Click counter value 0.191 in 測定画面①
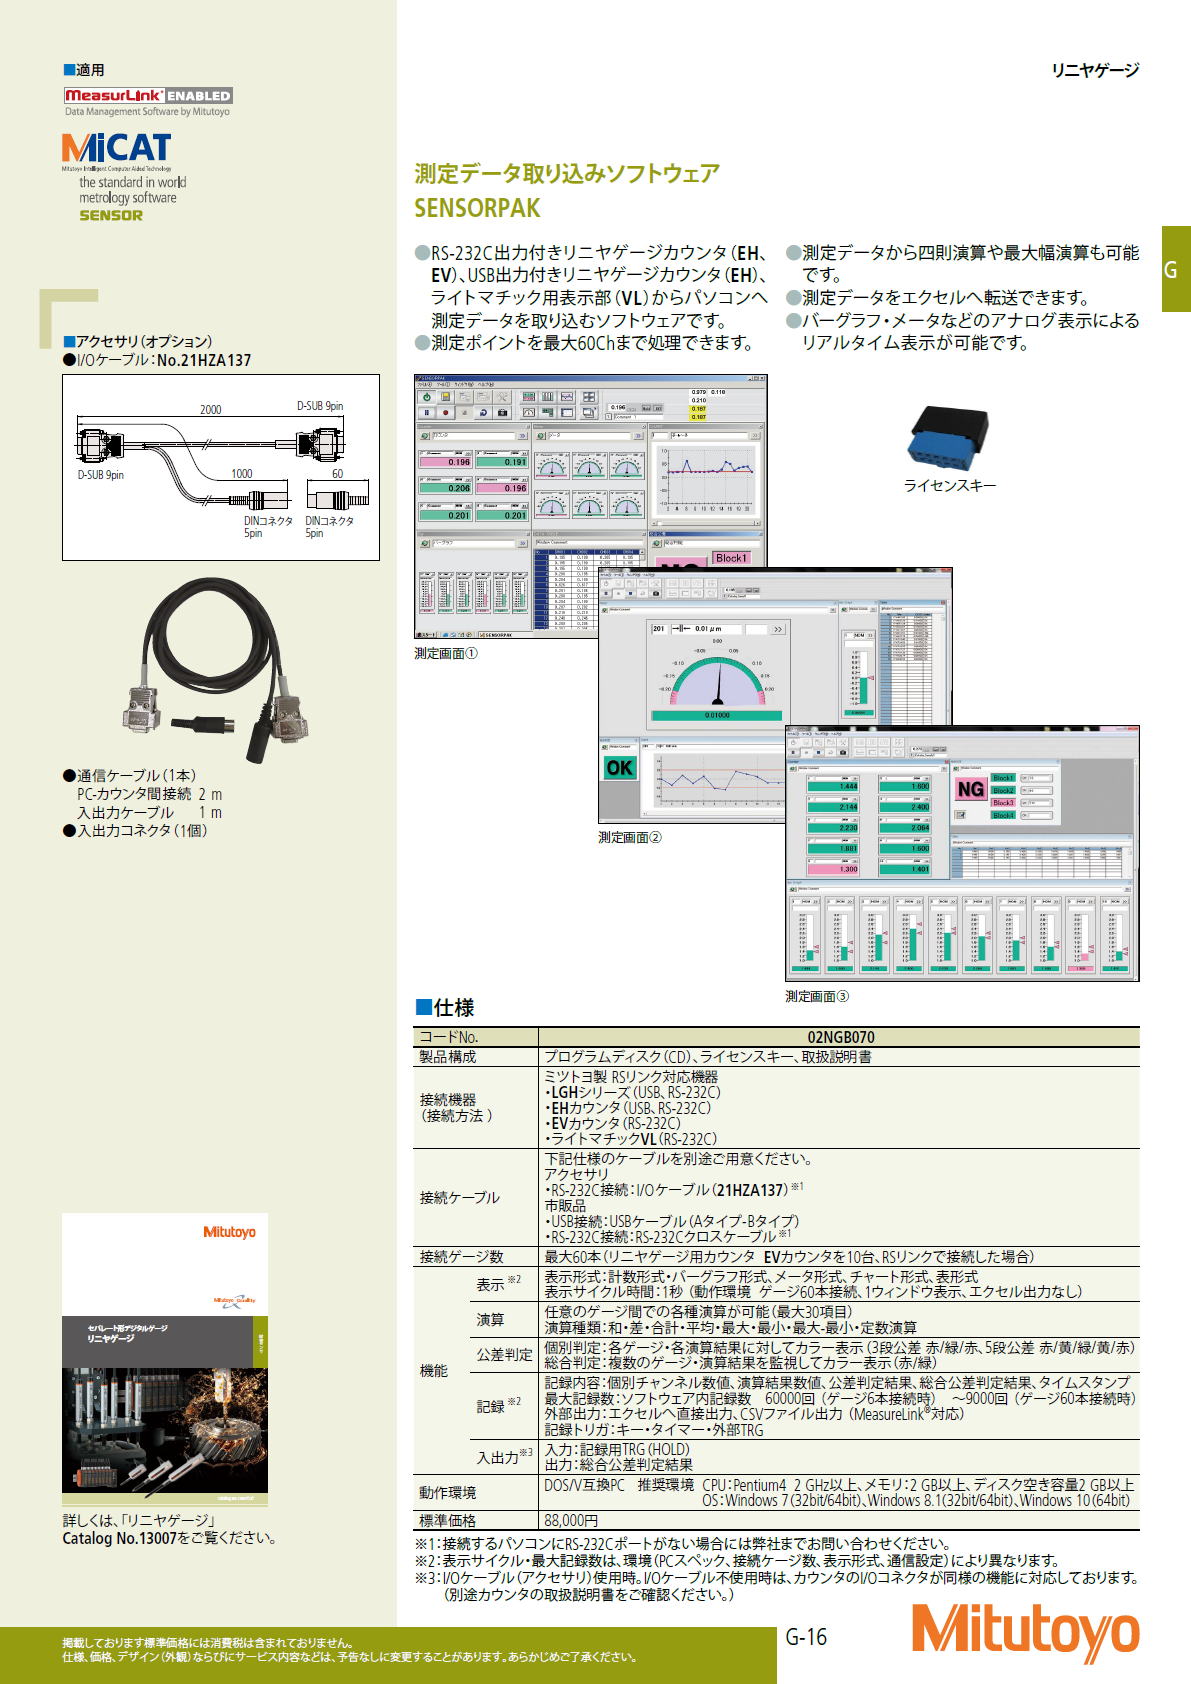The image size is (1191, 1684). (502, 462)
